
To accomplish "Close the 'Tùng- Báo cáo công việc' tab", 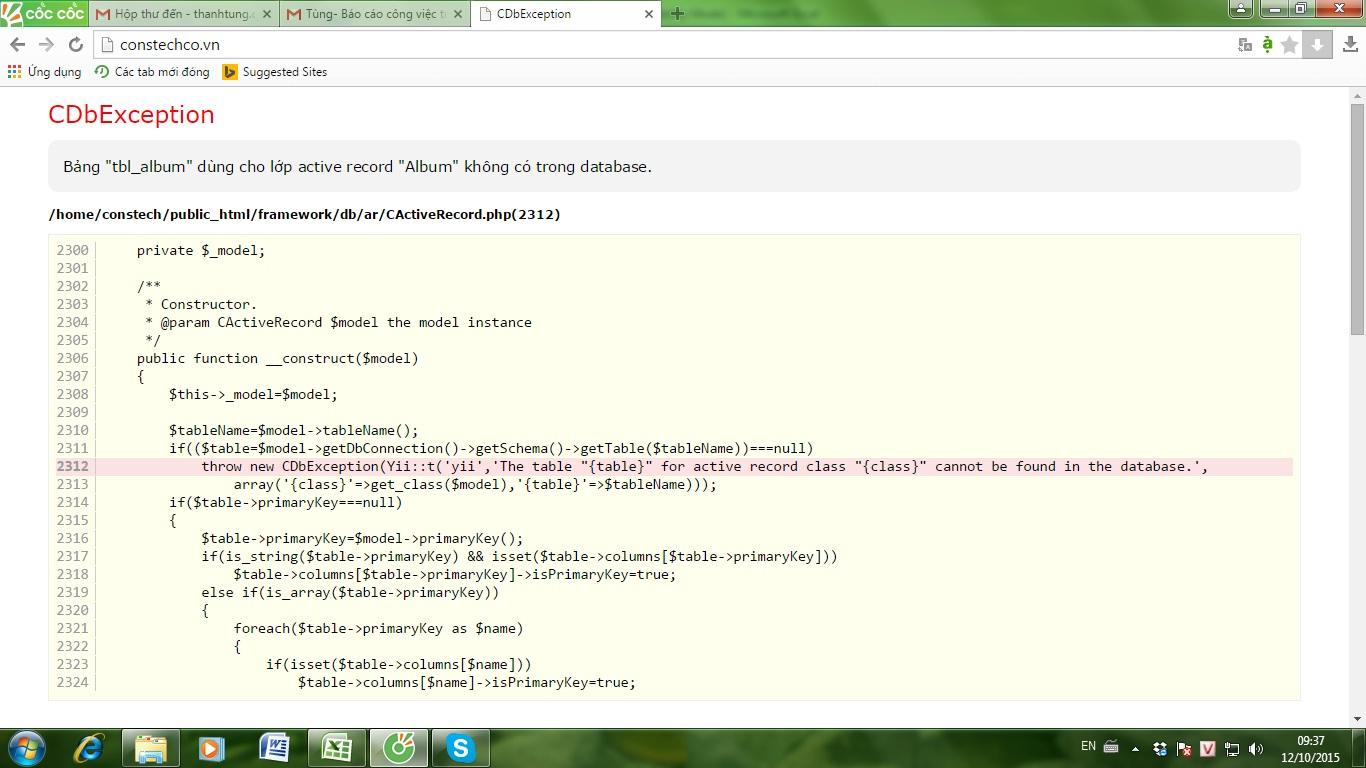I will tap(456, 14).
